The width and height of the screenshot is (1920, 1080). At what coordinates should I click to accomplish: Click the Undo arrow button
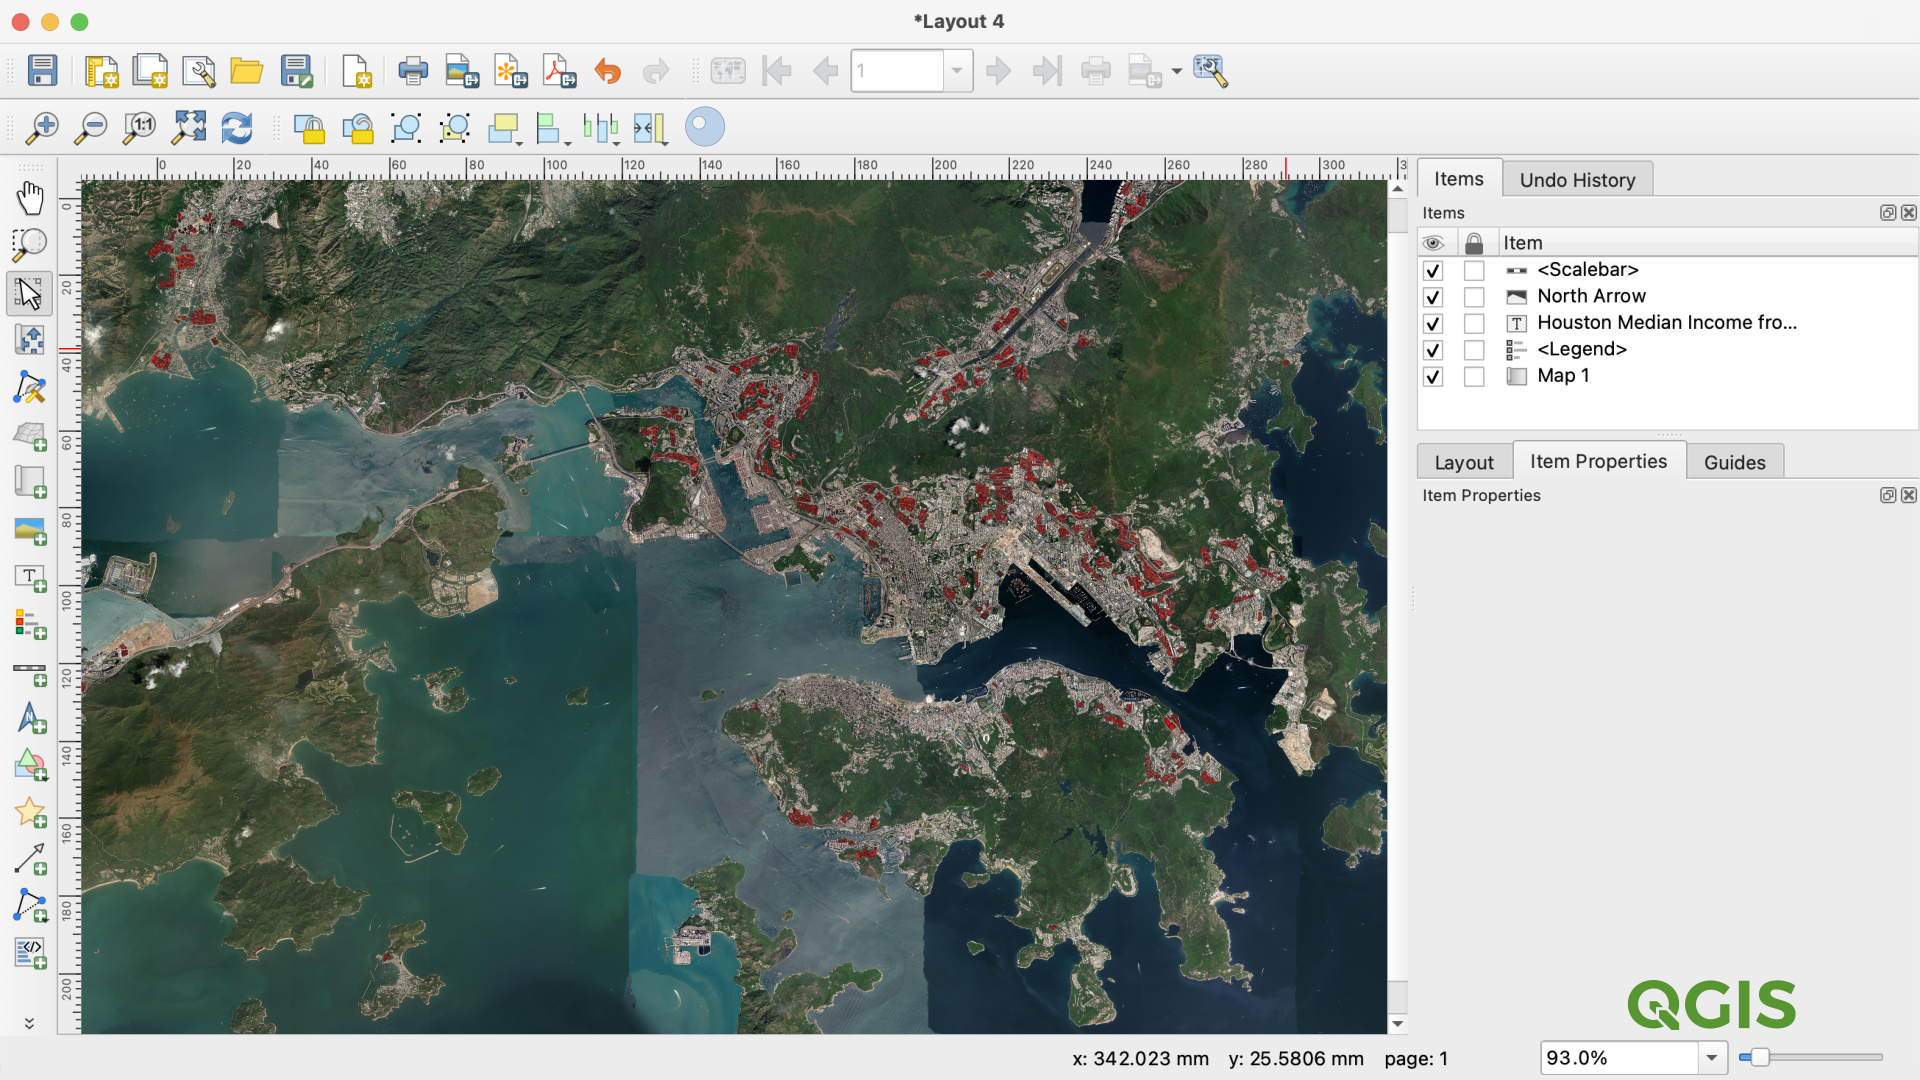pyautogui.click(x=607, y=71)
